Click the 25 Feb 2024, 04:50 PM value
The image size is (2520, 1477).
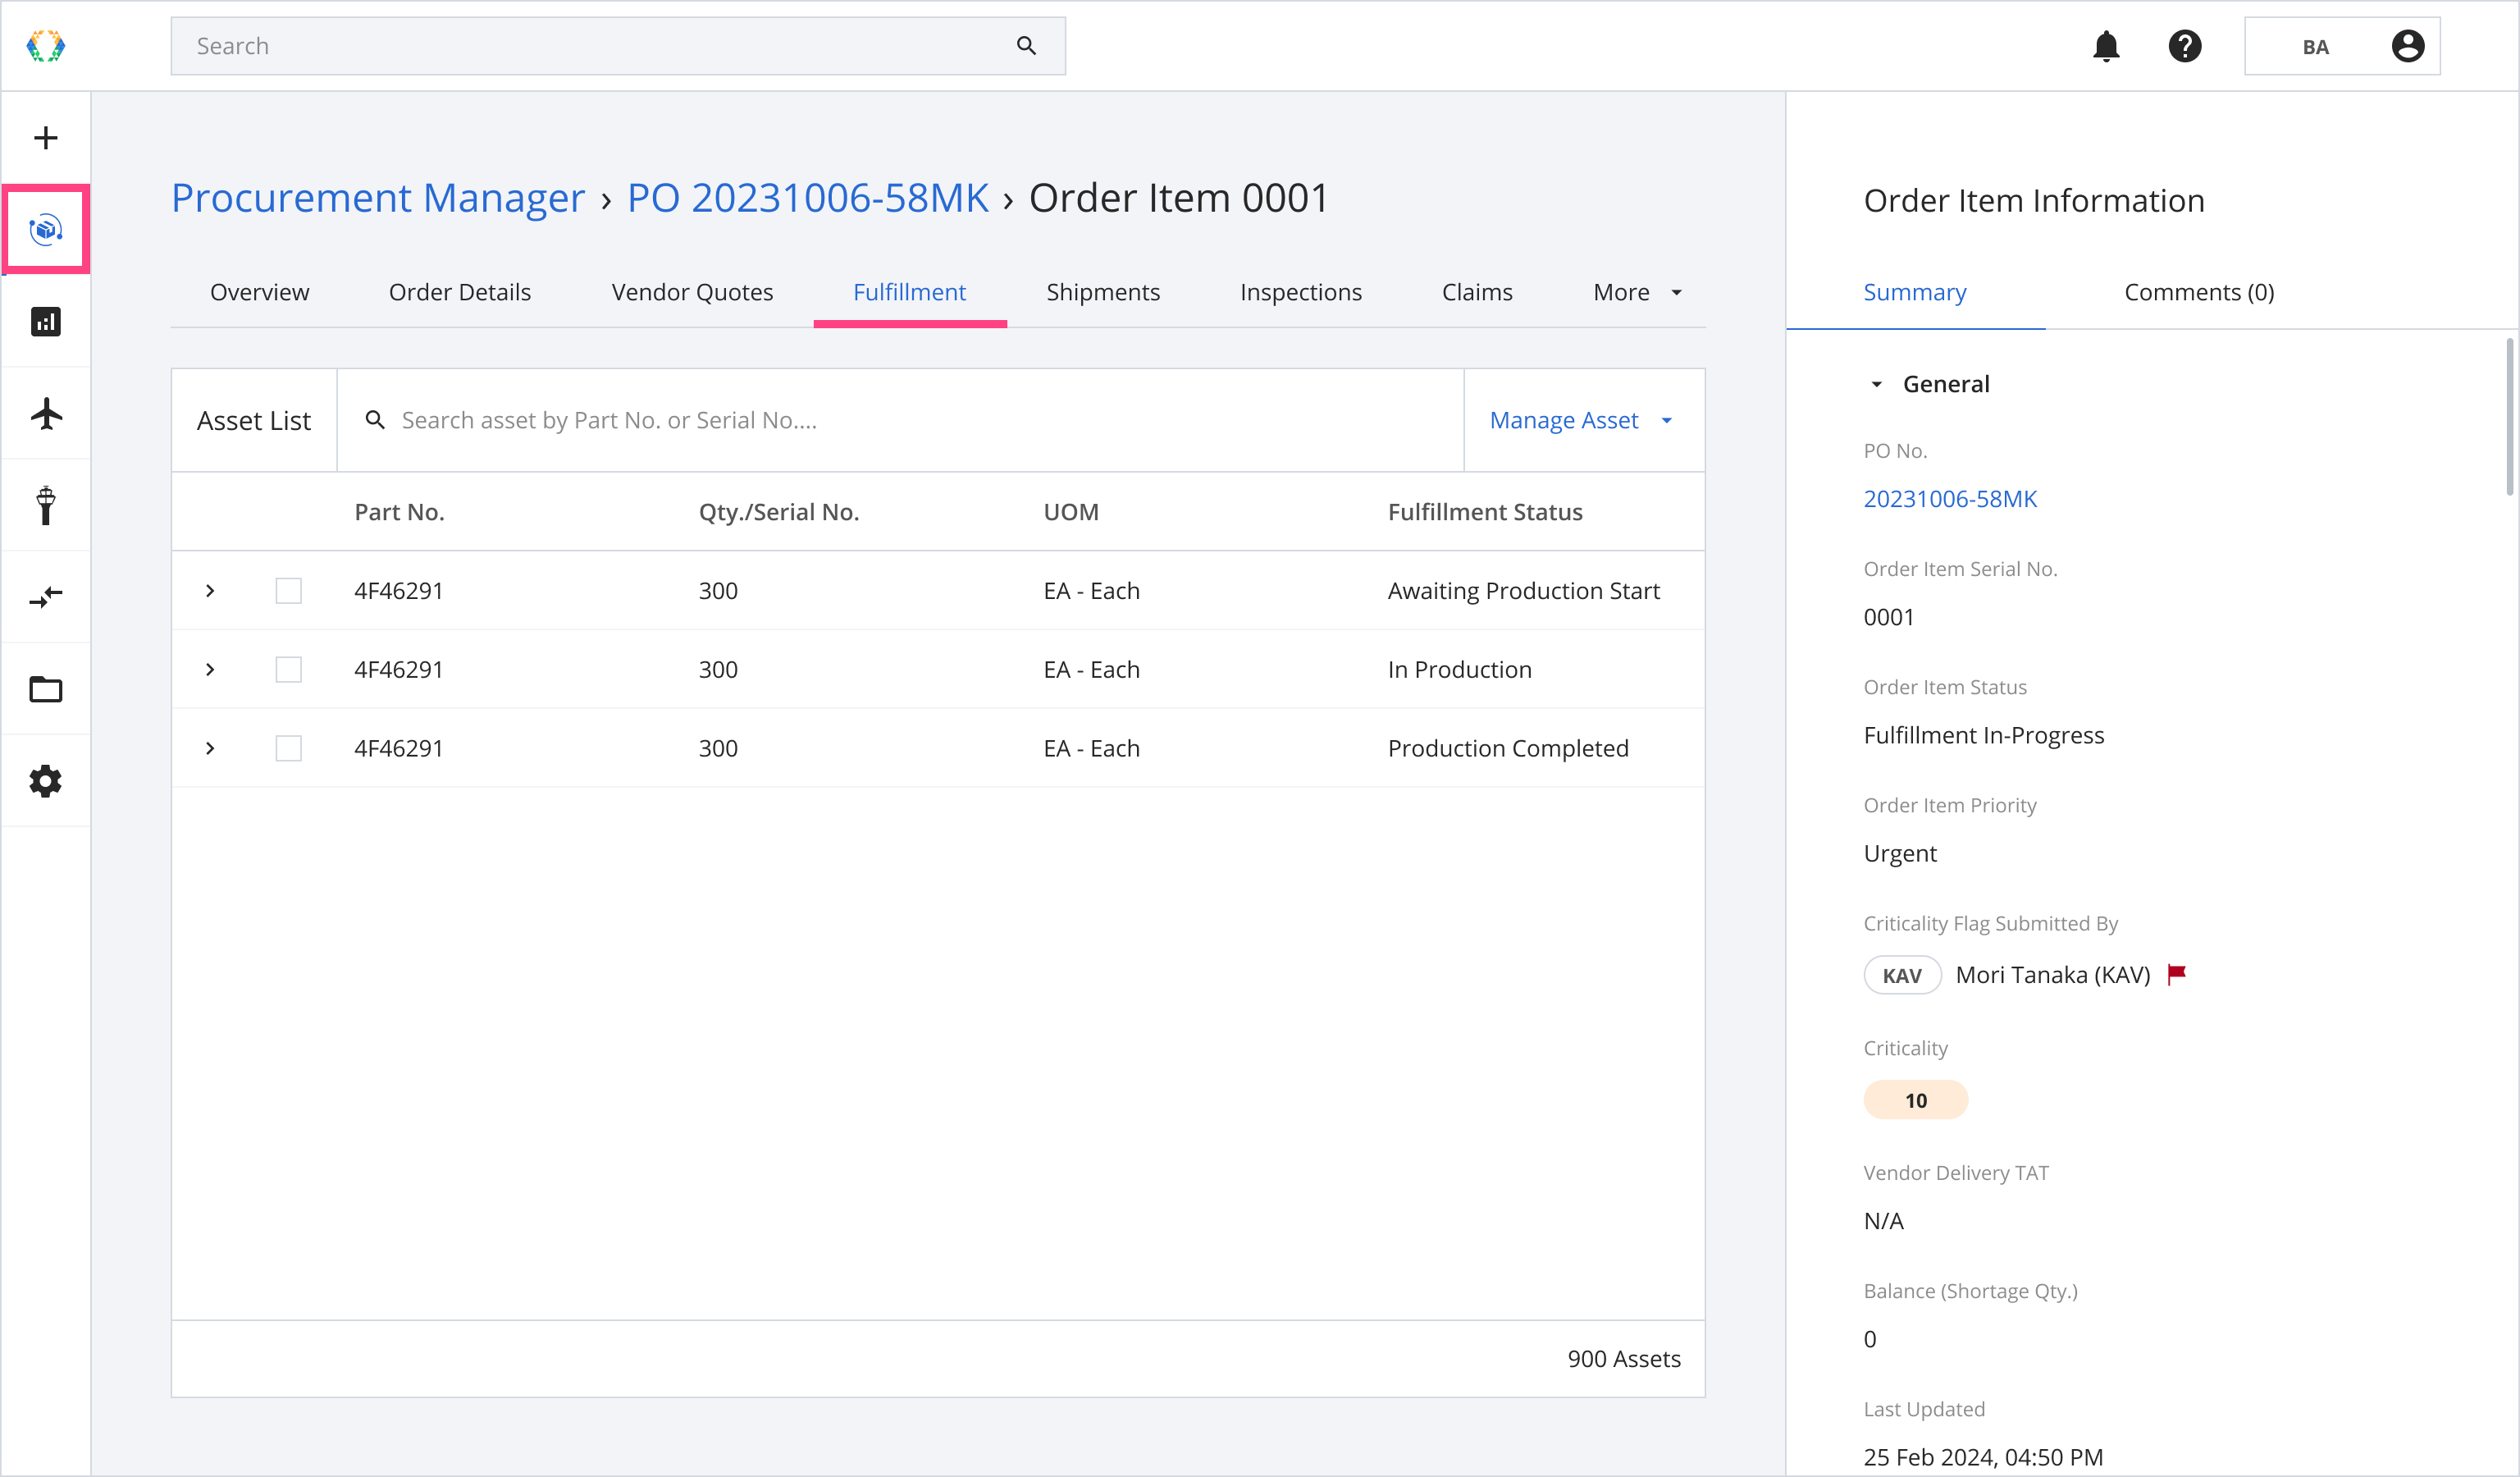point(1983,1457)
